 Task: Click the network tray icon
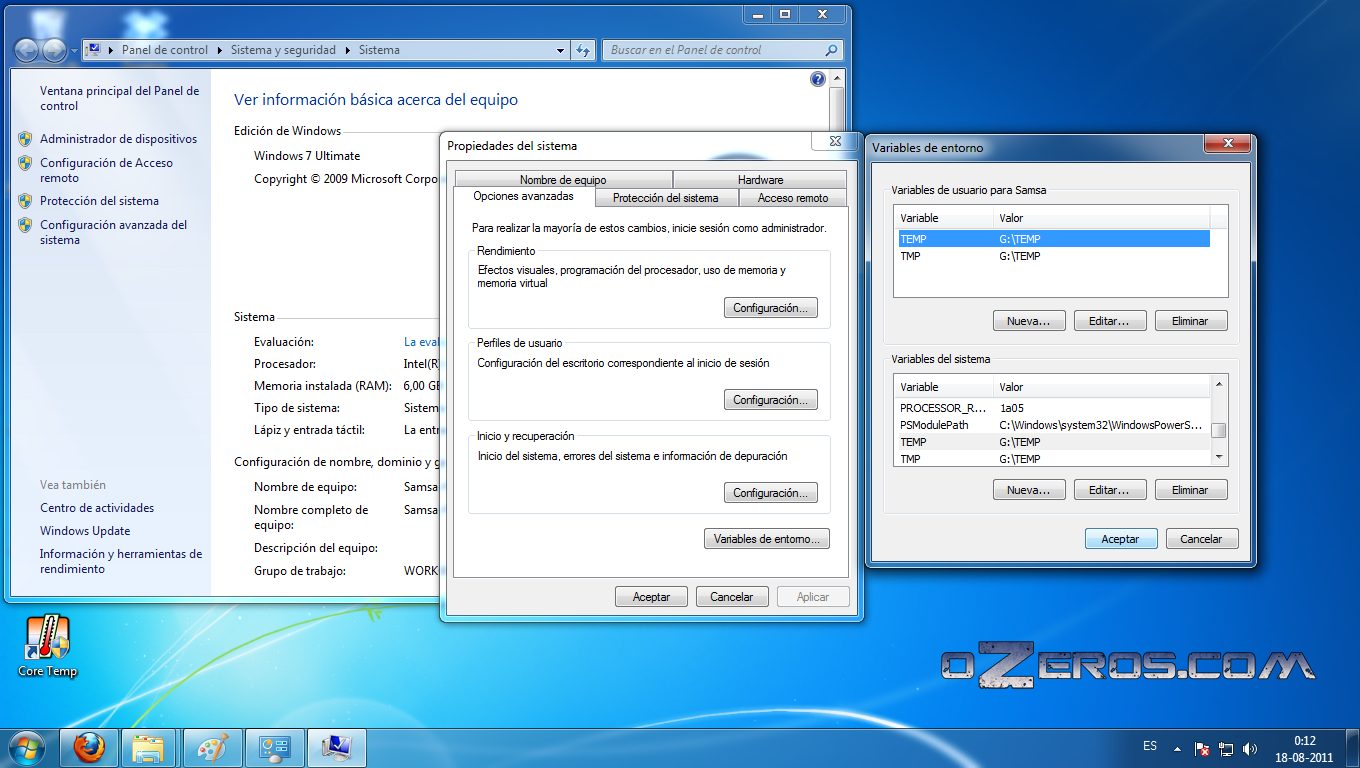point(1227,748)
